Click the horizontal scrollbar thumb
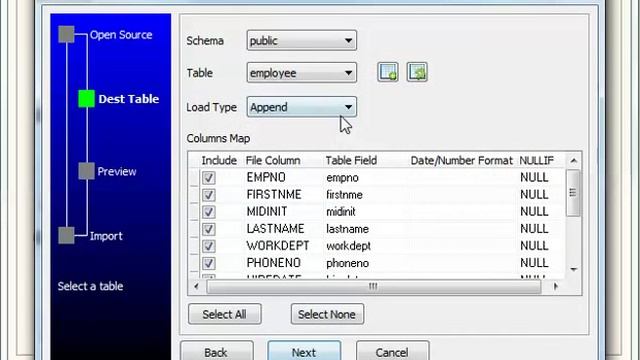The width and height of the screenshot is (640, 360). (374, 287)
